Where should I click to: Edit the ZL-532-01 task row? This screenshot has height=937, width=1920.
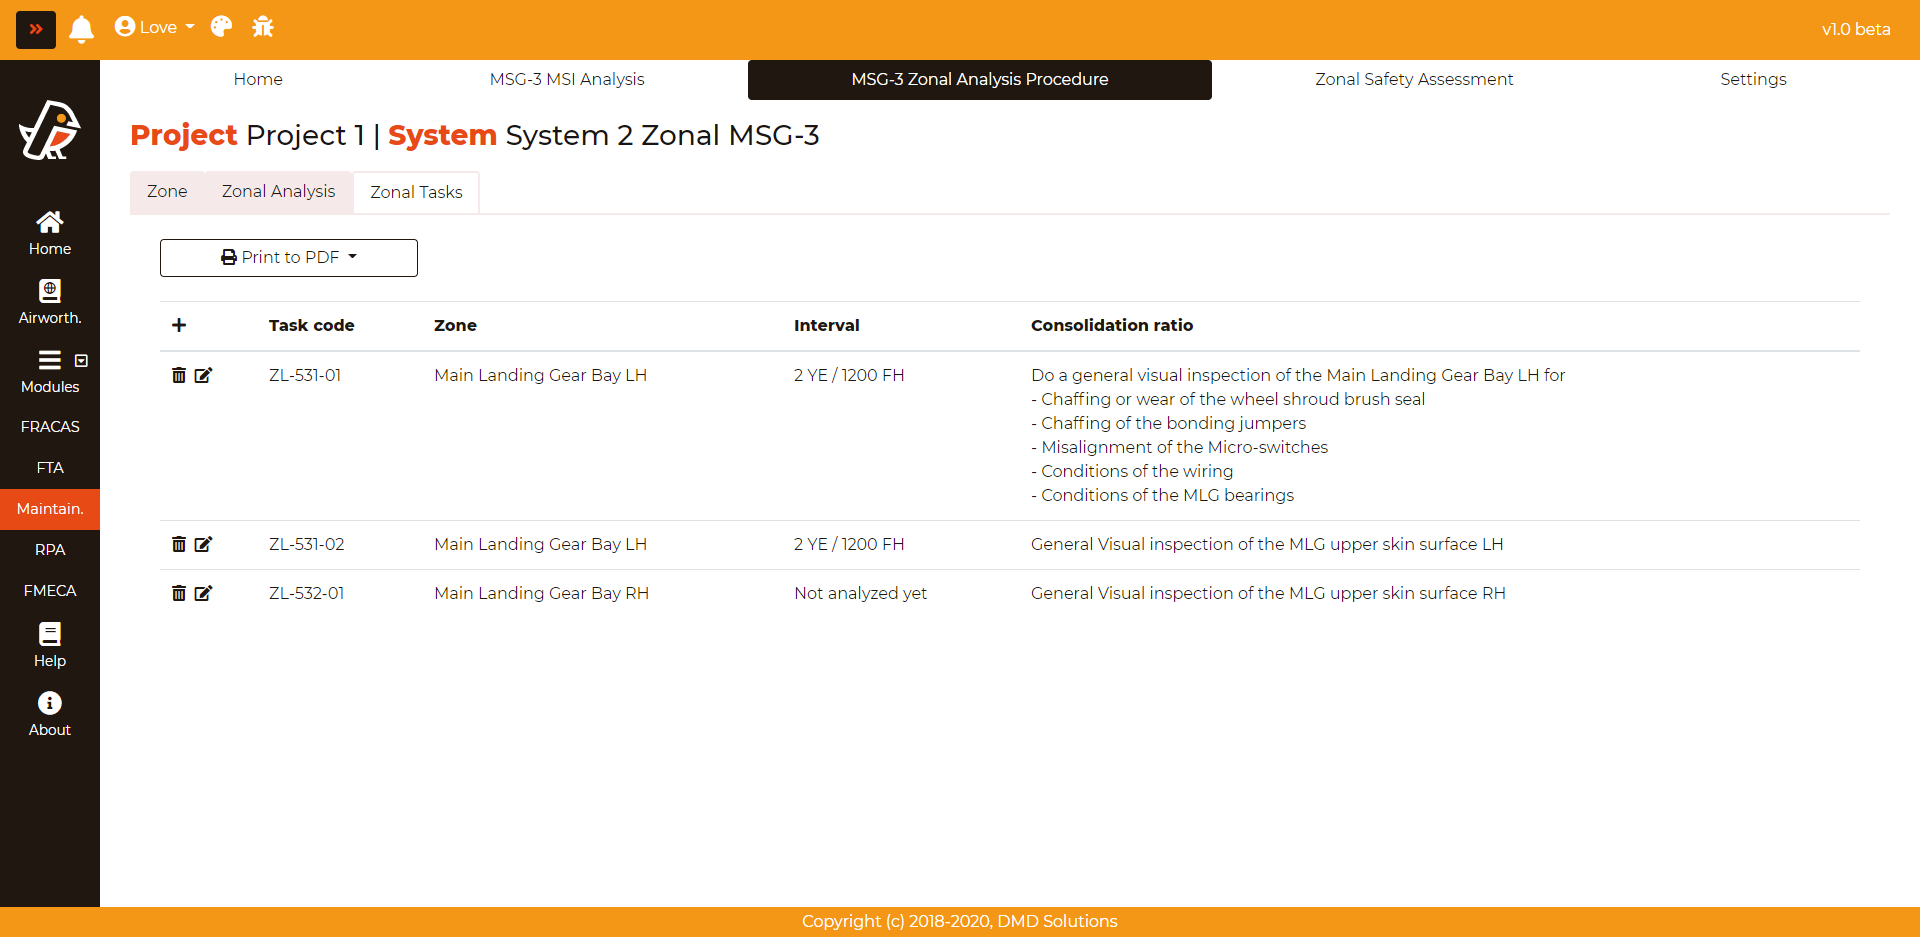coord(203,593)
